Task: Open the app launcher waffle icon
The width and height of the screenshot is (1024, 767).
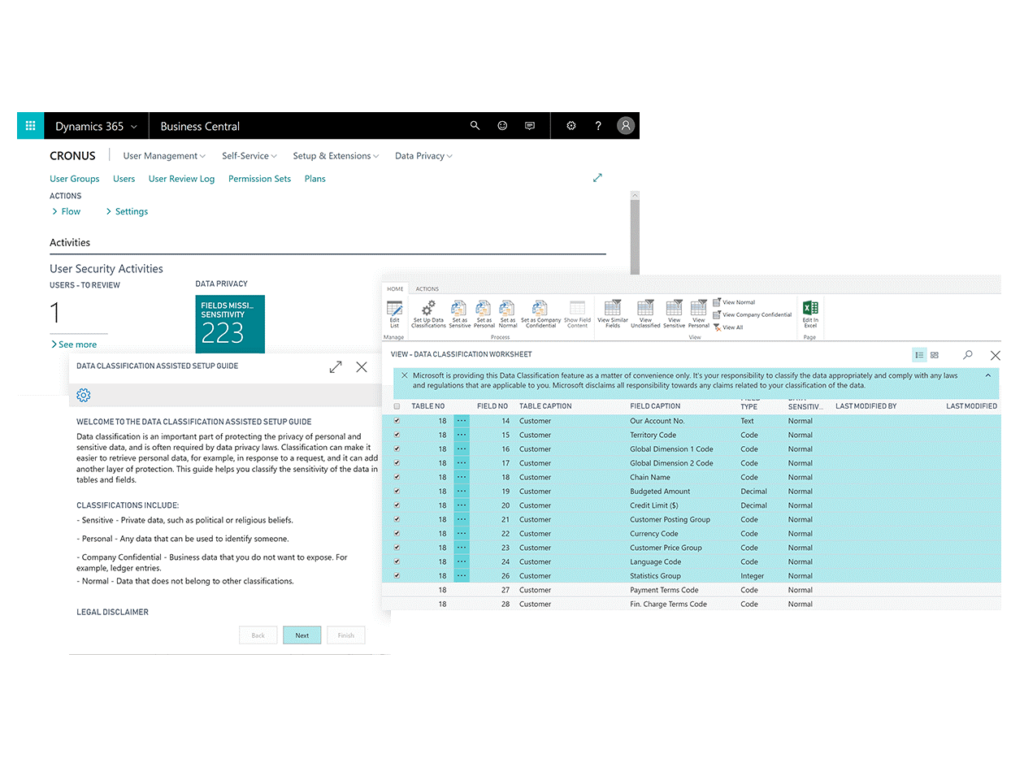Action: point(30,126)
